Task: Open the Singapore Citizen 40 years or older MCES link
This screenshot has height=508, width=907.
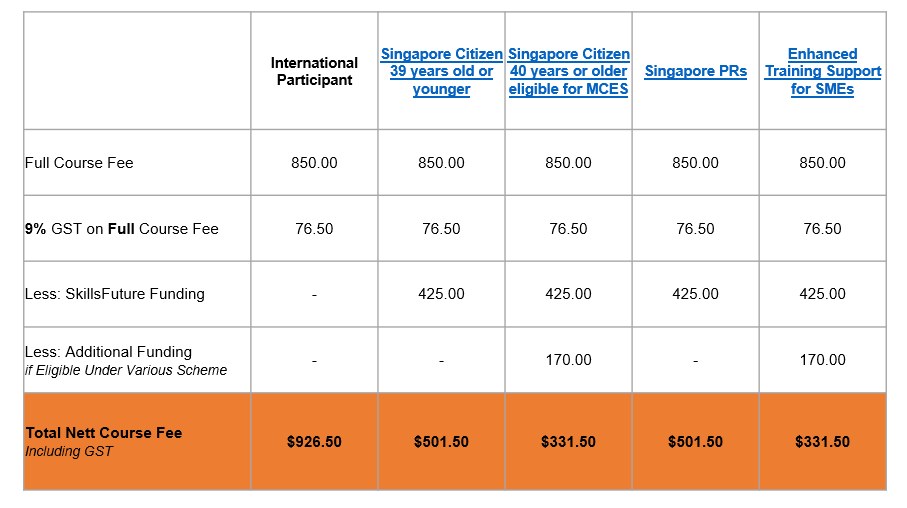Action: tap(568, 72)
